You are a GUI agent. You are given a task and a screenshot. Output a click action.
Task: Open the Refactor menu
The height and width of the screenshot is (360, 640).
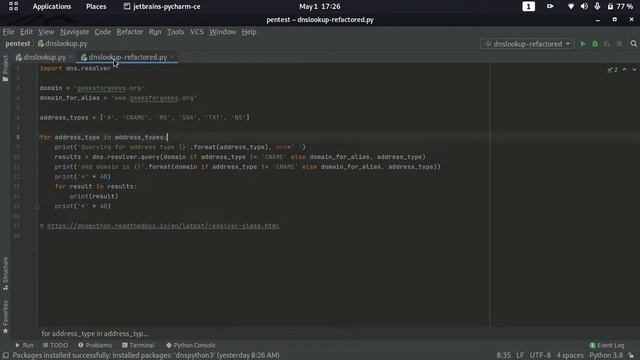tap(130, 32)
